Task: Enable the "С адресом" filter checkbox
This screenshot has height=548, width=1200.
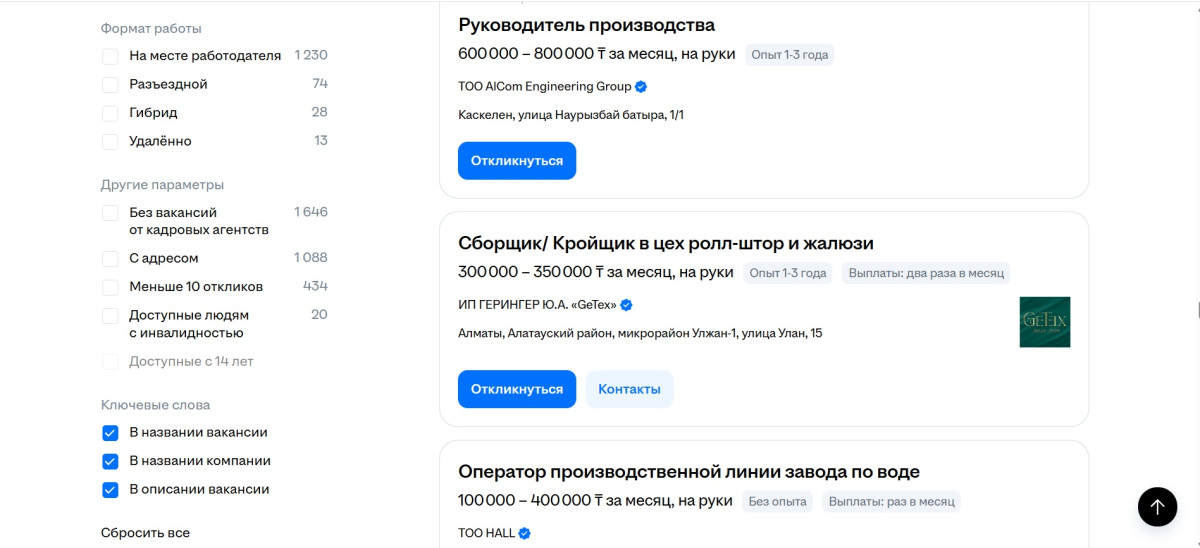Action: [110, 259]
